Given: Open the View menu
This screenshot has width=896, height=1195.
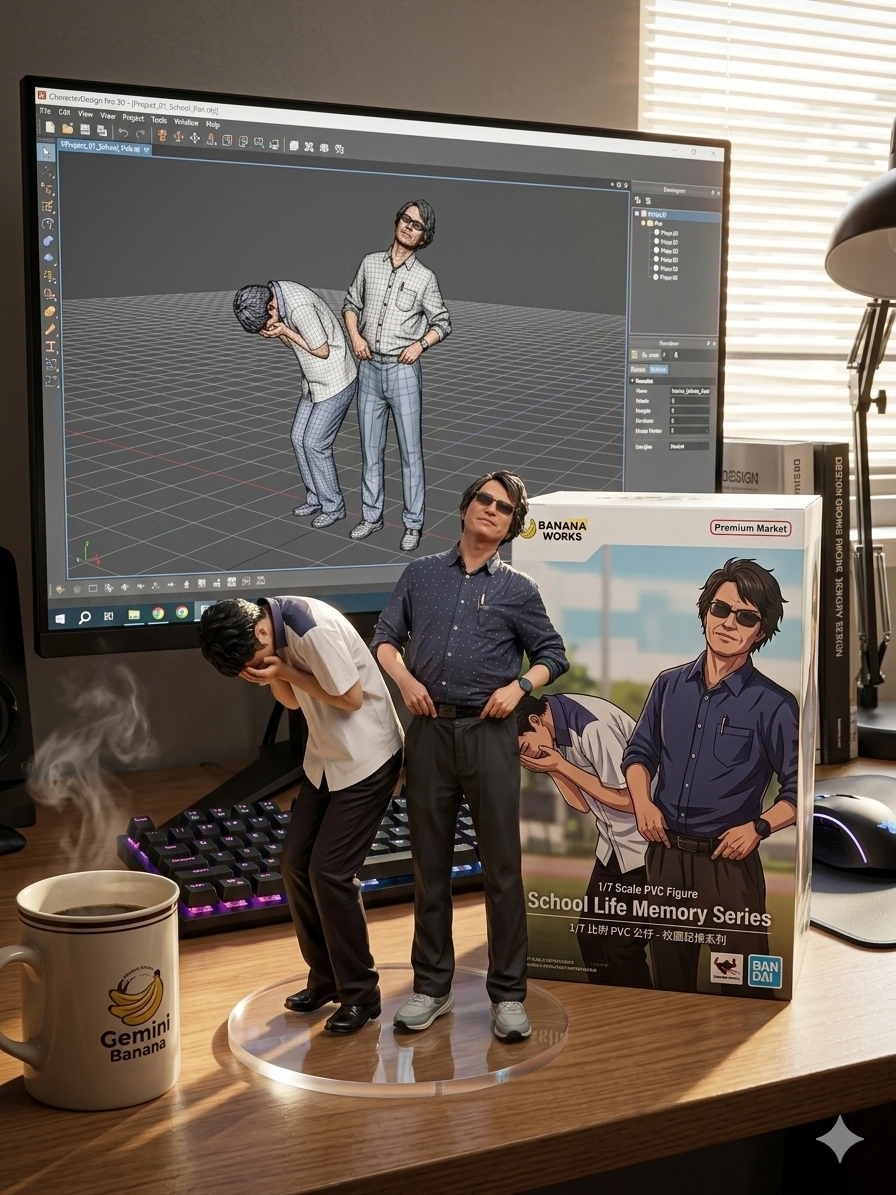Looking at the screenshot, I should click(85, 115).
